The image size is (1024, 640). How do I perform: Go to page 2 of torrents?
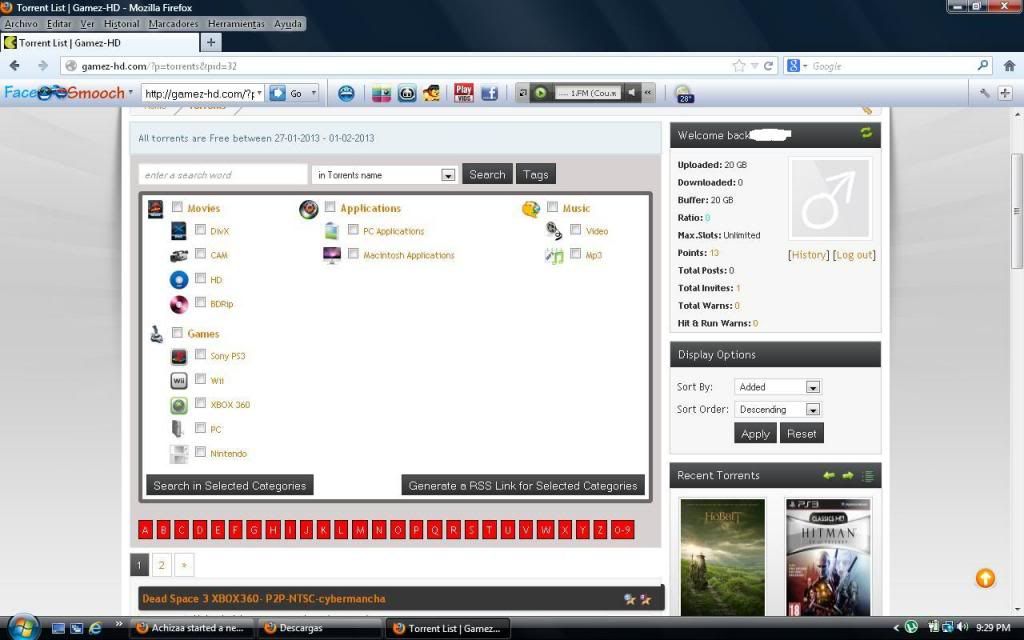coord(161,565)
